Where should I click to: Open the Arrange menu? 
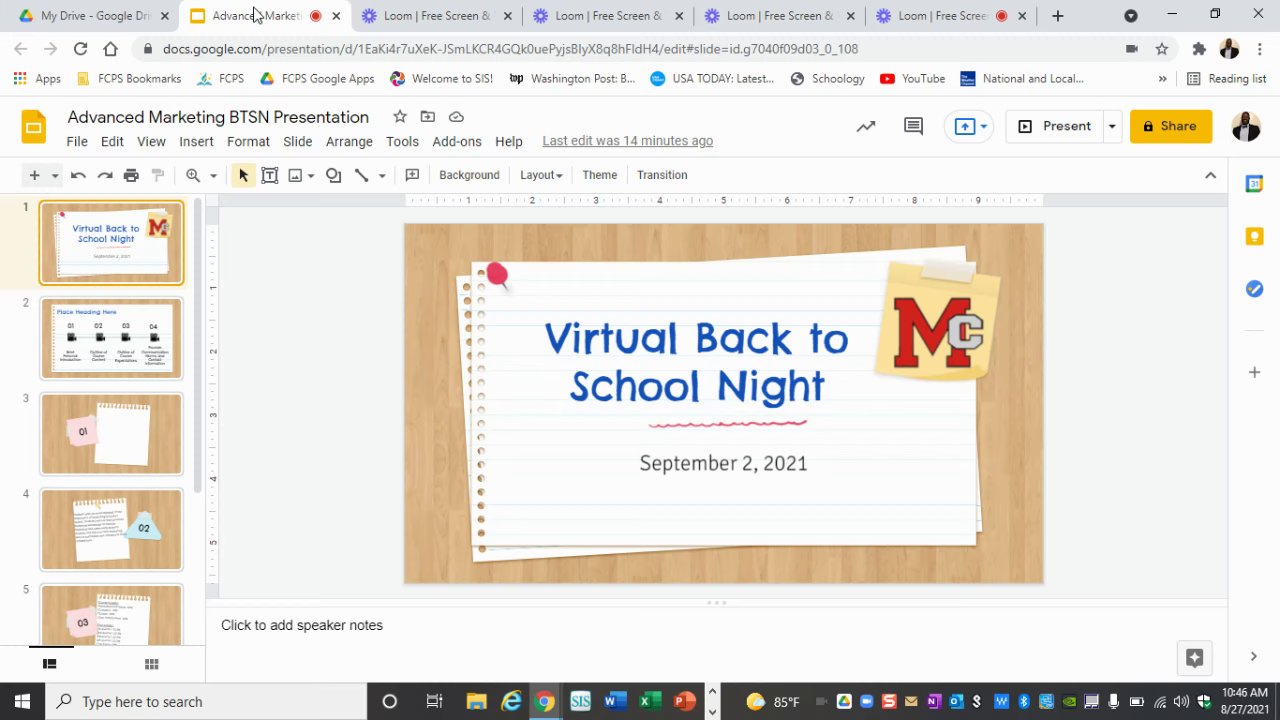349,142
